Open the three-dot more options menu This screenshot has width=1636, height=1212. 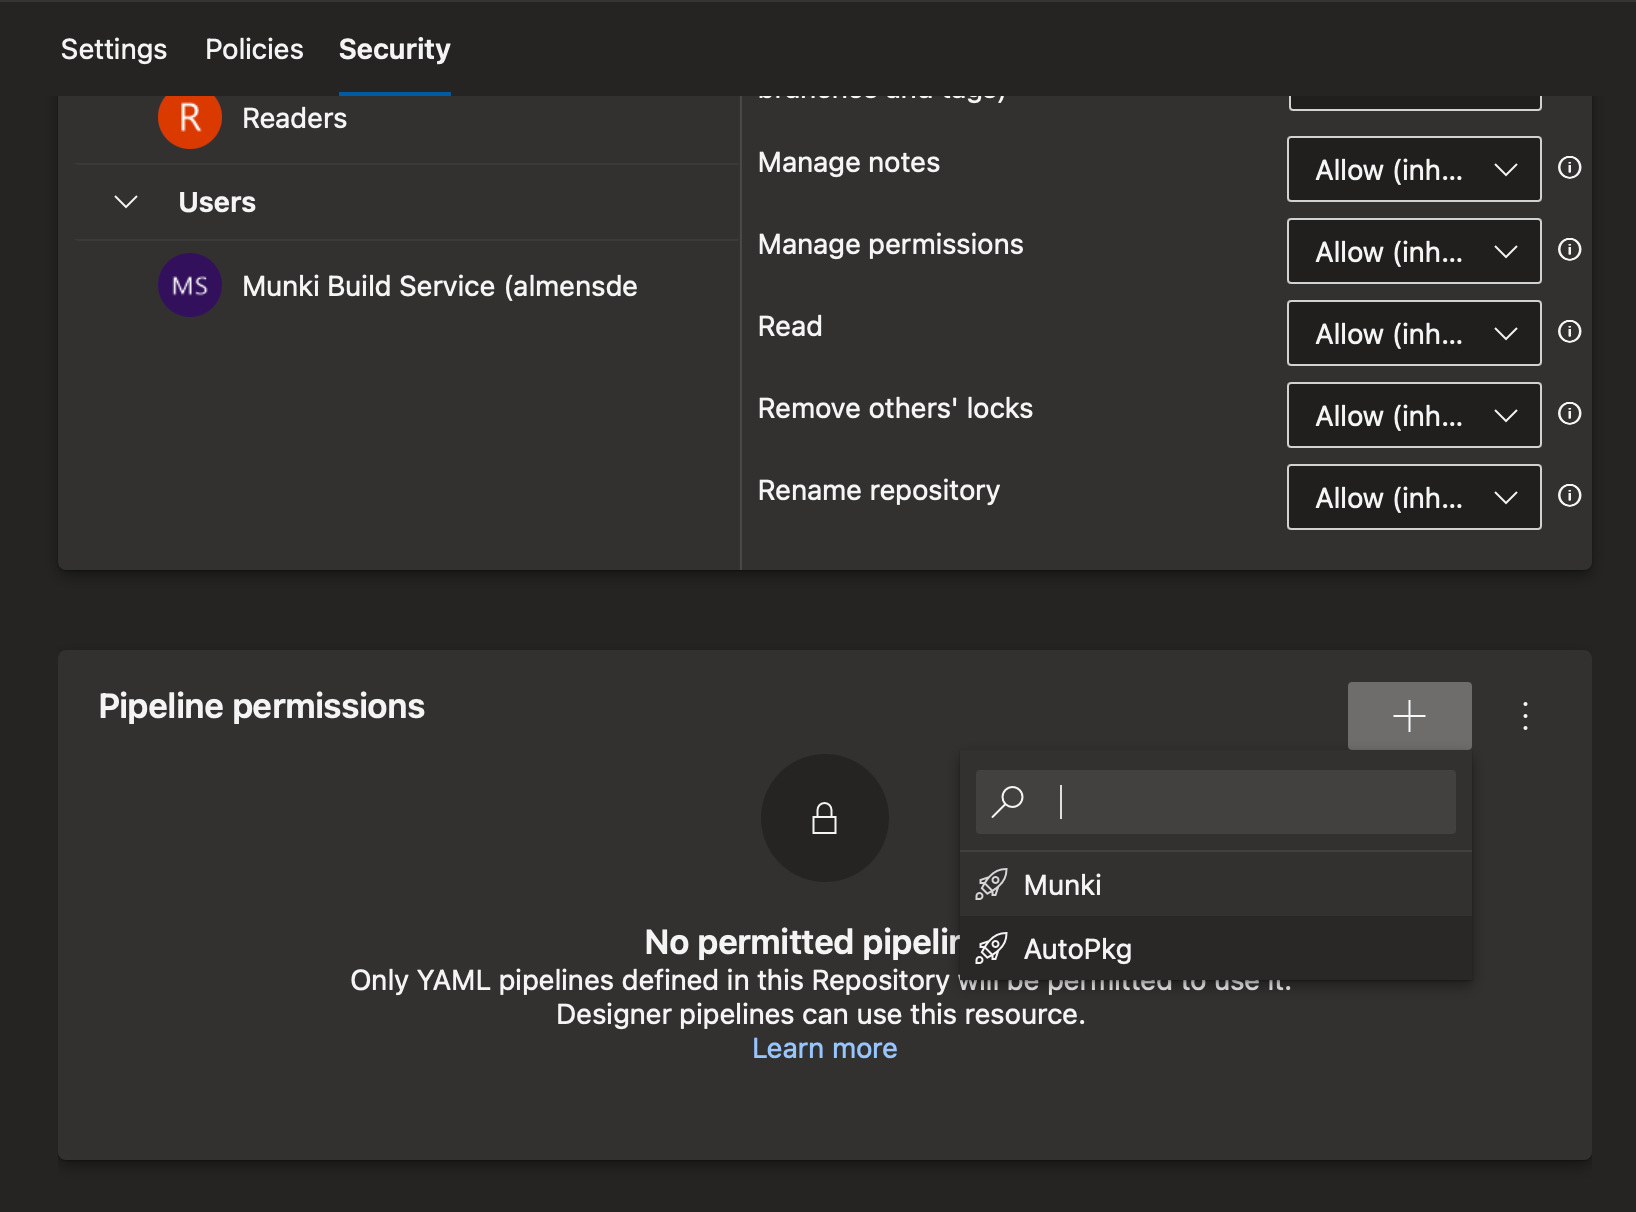(1524, 716)
